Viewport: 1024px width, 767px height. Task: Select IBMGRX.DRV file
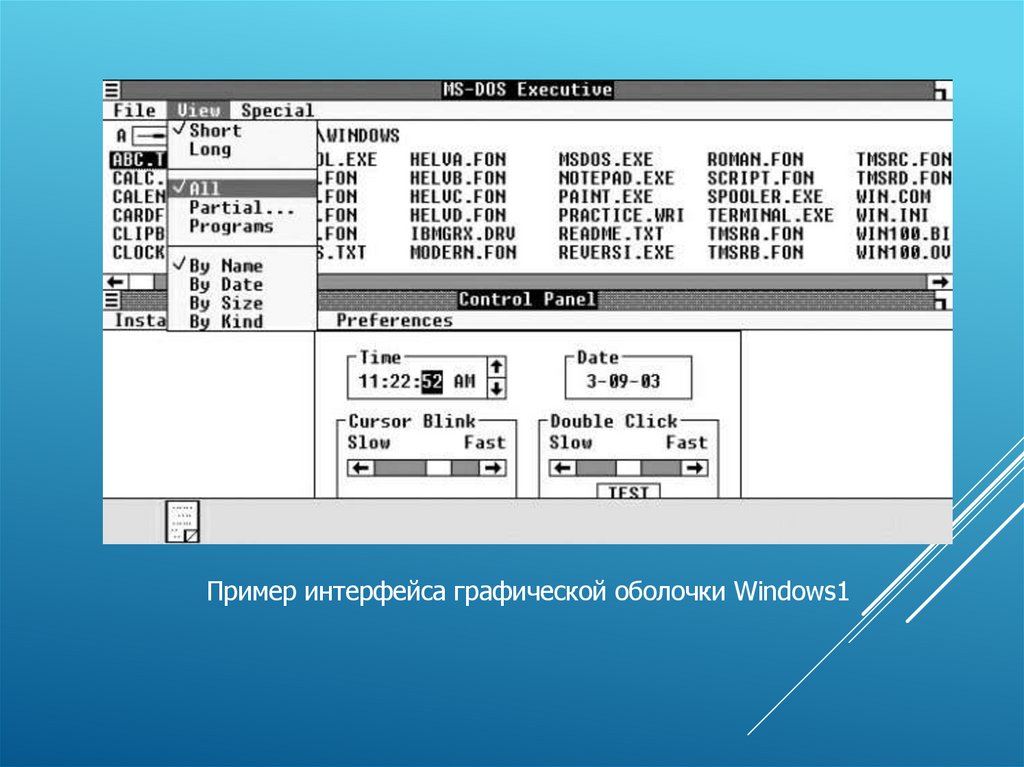463,234
